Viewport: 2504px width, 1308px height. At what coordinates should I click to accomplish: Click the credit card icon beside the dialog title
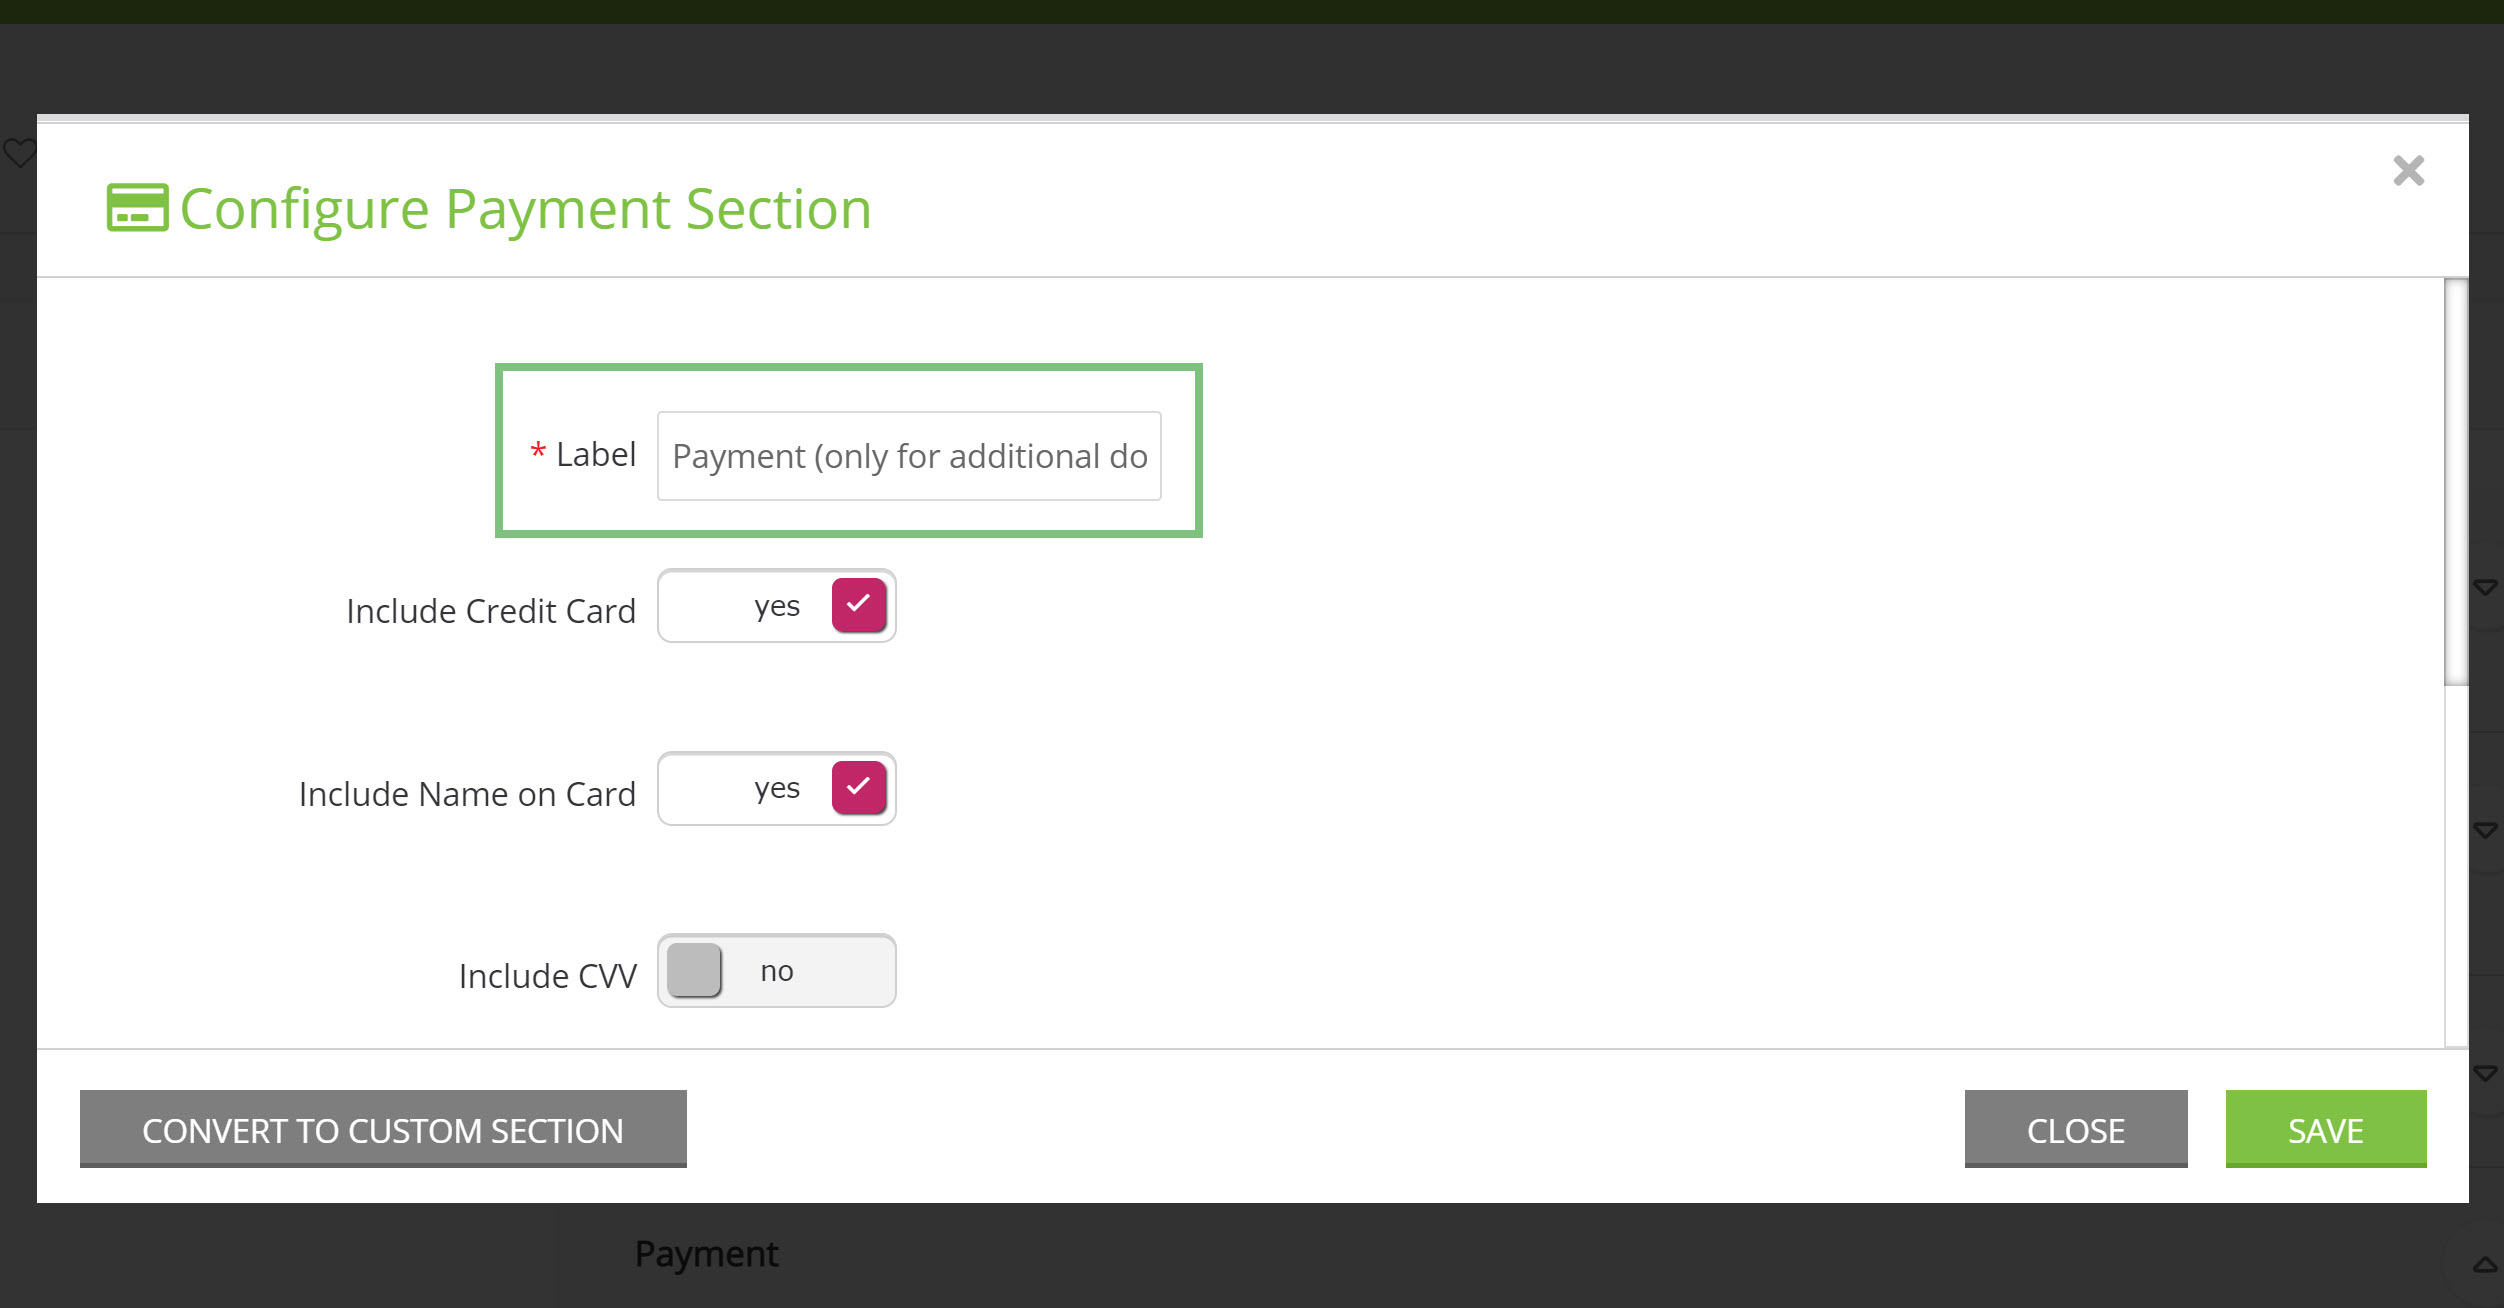point(137,208)
